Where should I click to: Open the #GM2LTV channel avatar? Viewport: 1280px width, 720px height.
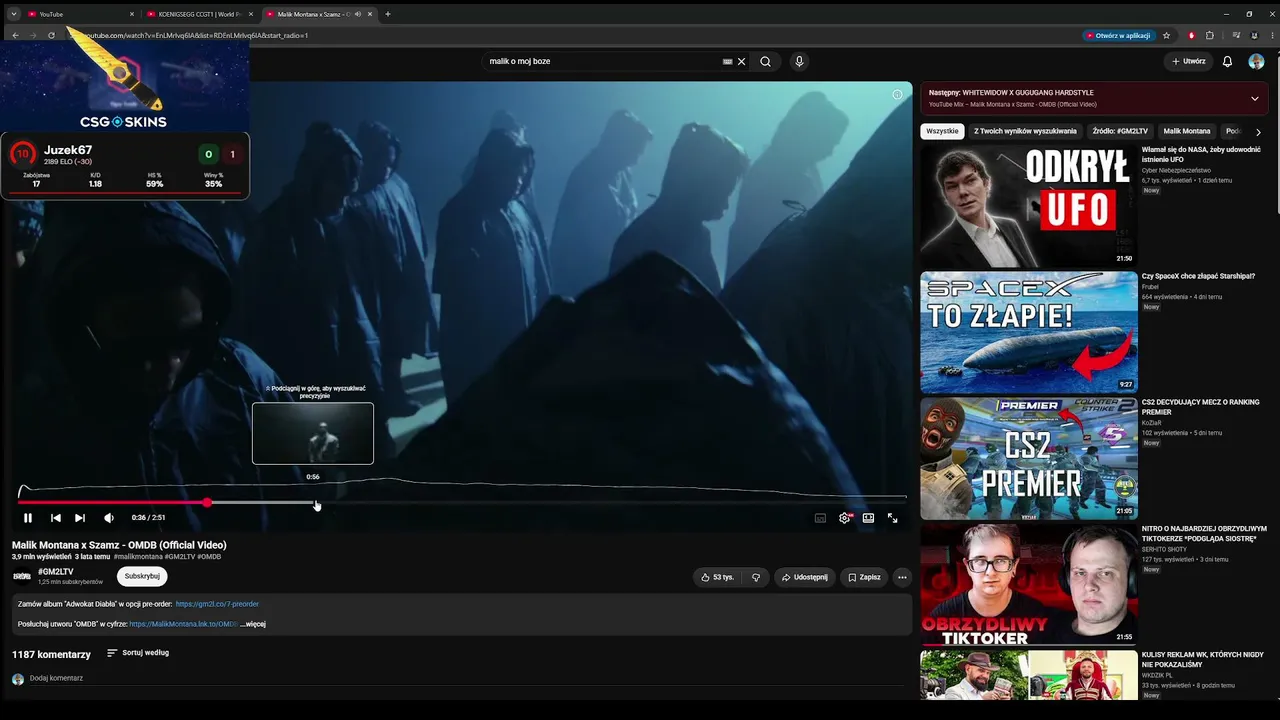pyautogui.click(x=21, y=576)
